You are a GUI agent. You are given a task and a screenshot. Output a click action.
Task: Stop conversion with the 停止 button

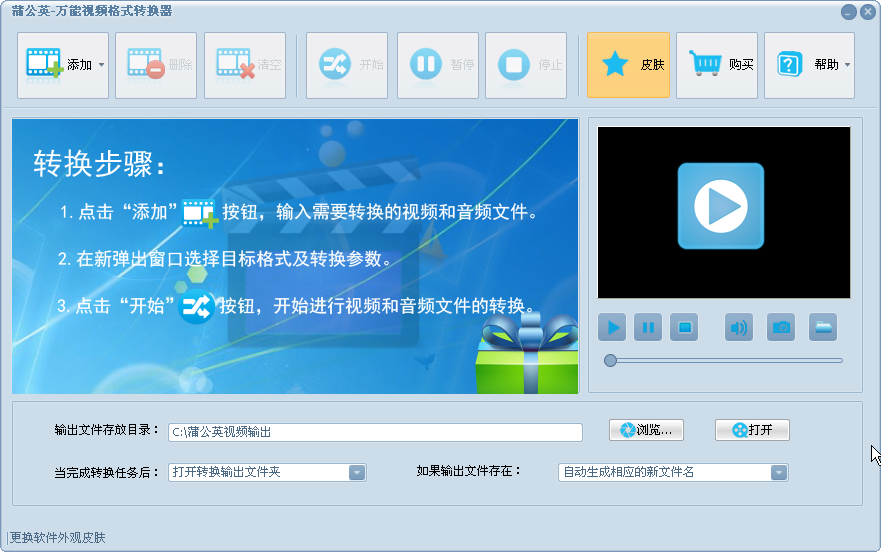click(526, 65)
